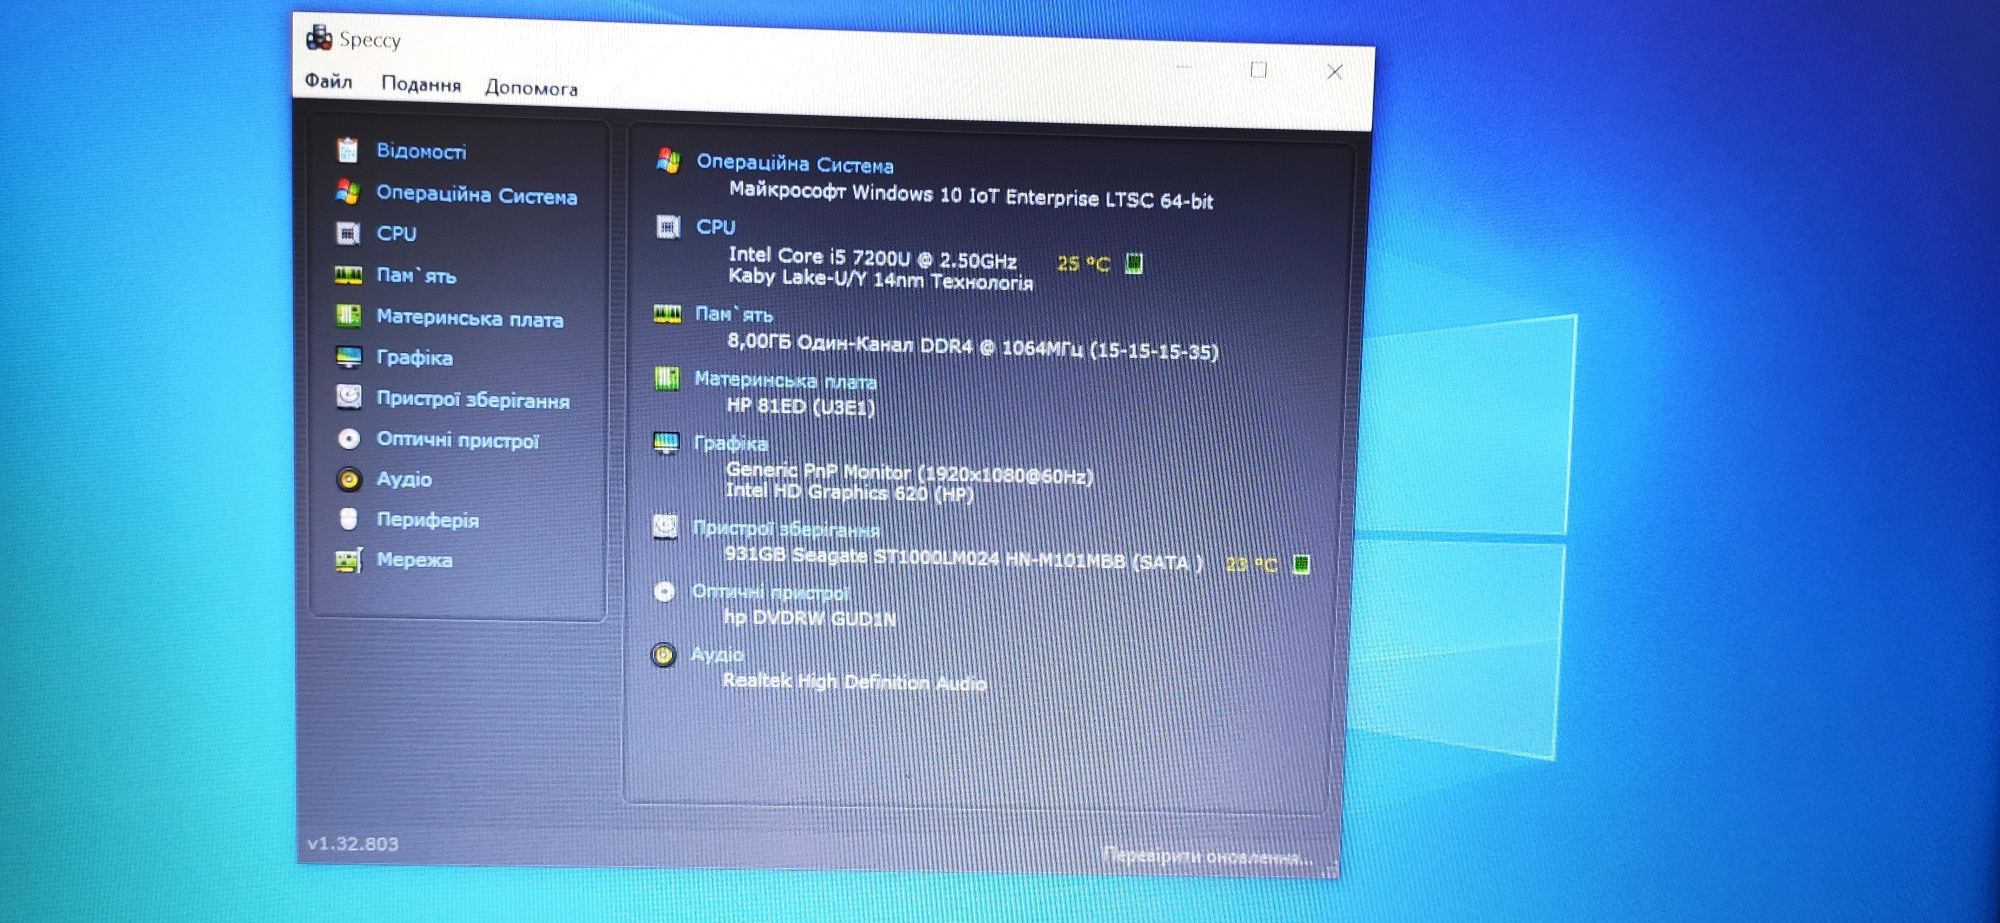Click the CPU chip icon in summary
Screen dimensions: 2000x923
pos(668,227)
